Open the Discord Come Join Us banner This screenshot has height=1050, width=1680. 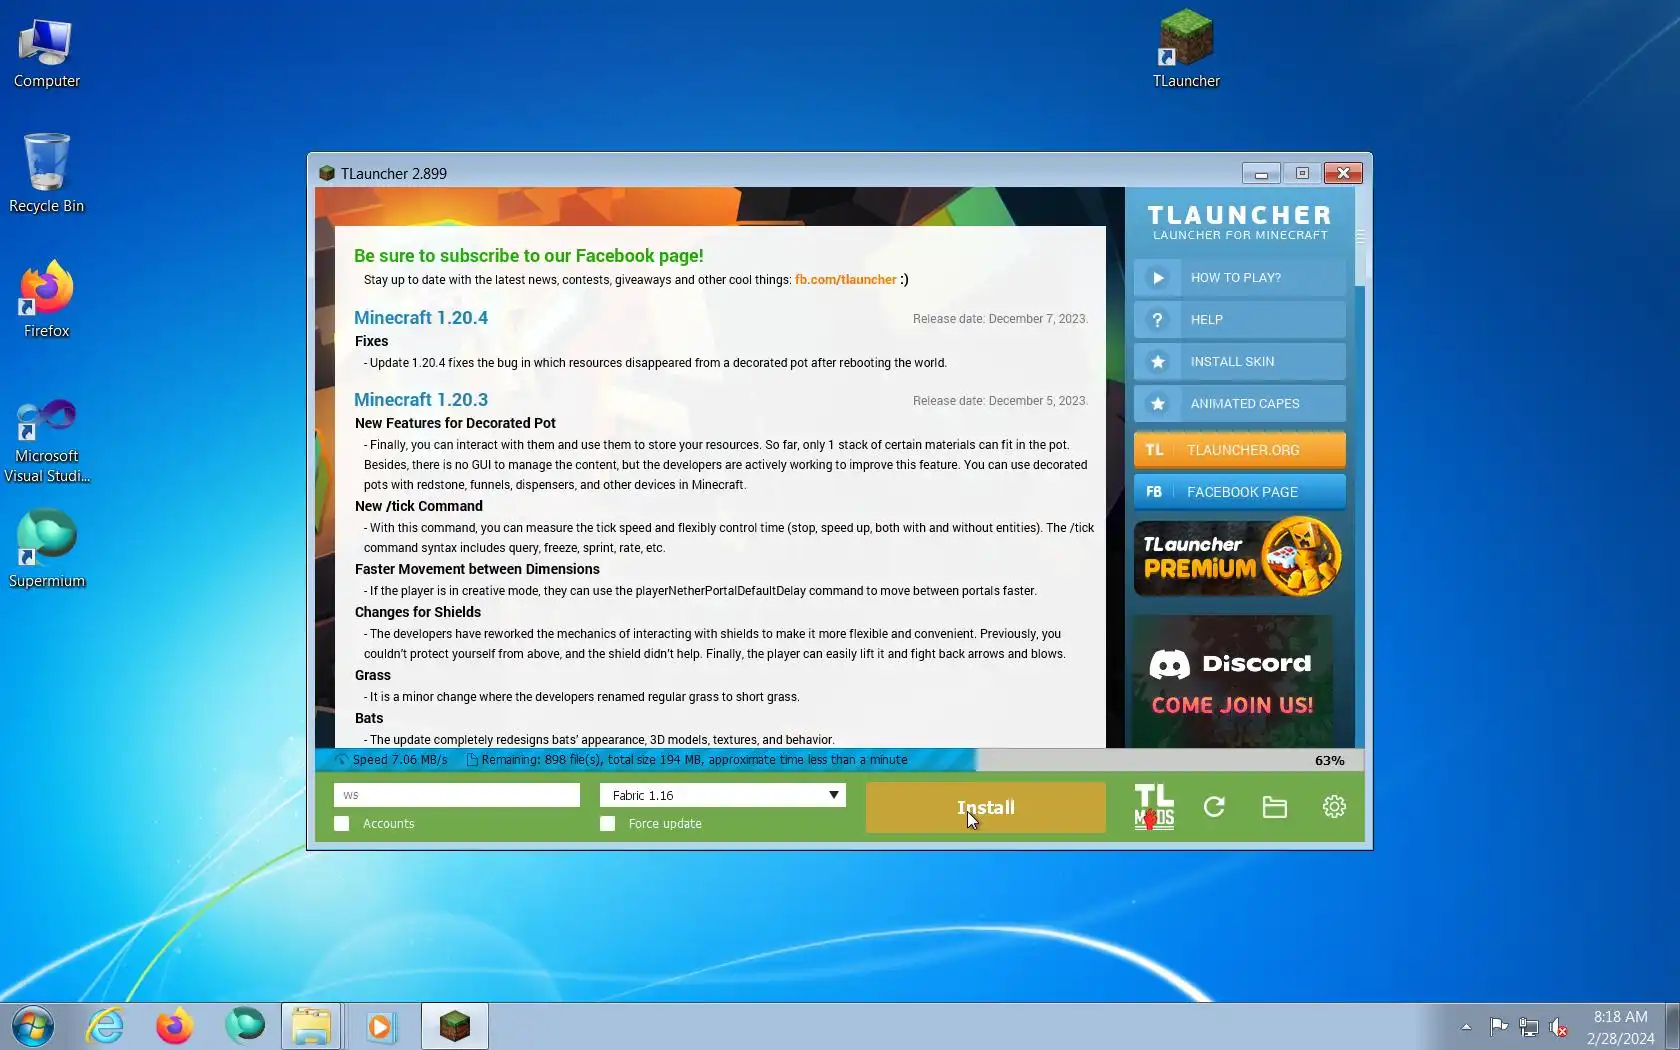coord(1232,681)
